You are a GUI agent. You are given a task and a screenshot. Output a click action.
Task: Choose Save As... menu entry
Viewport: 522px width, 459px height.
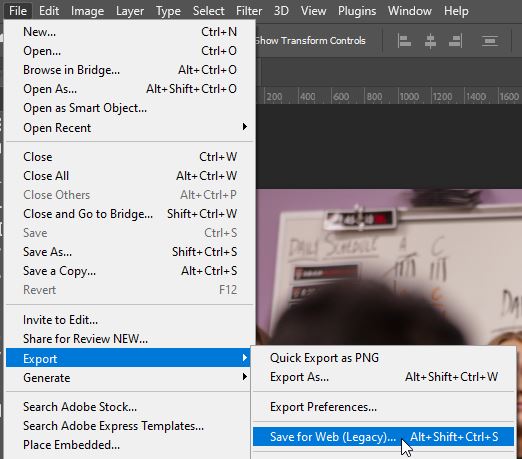click(x=130, y=252)
